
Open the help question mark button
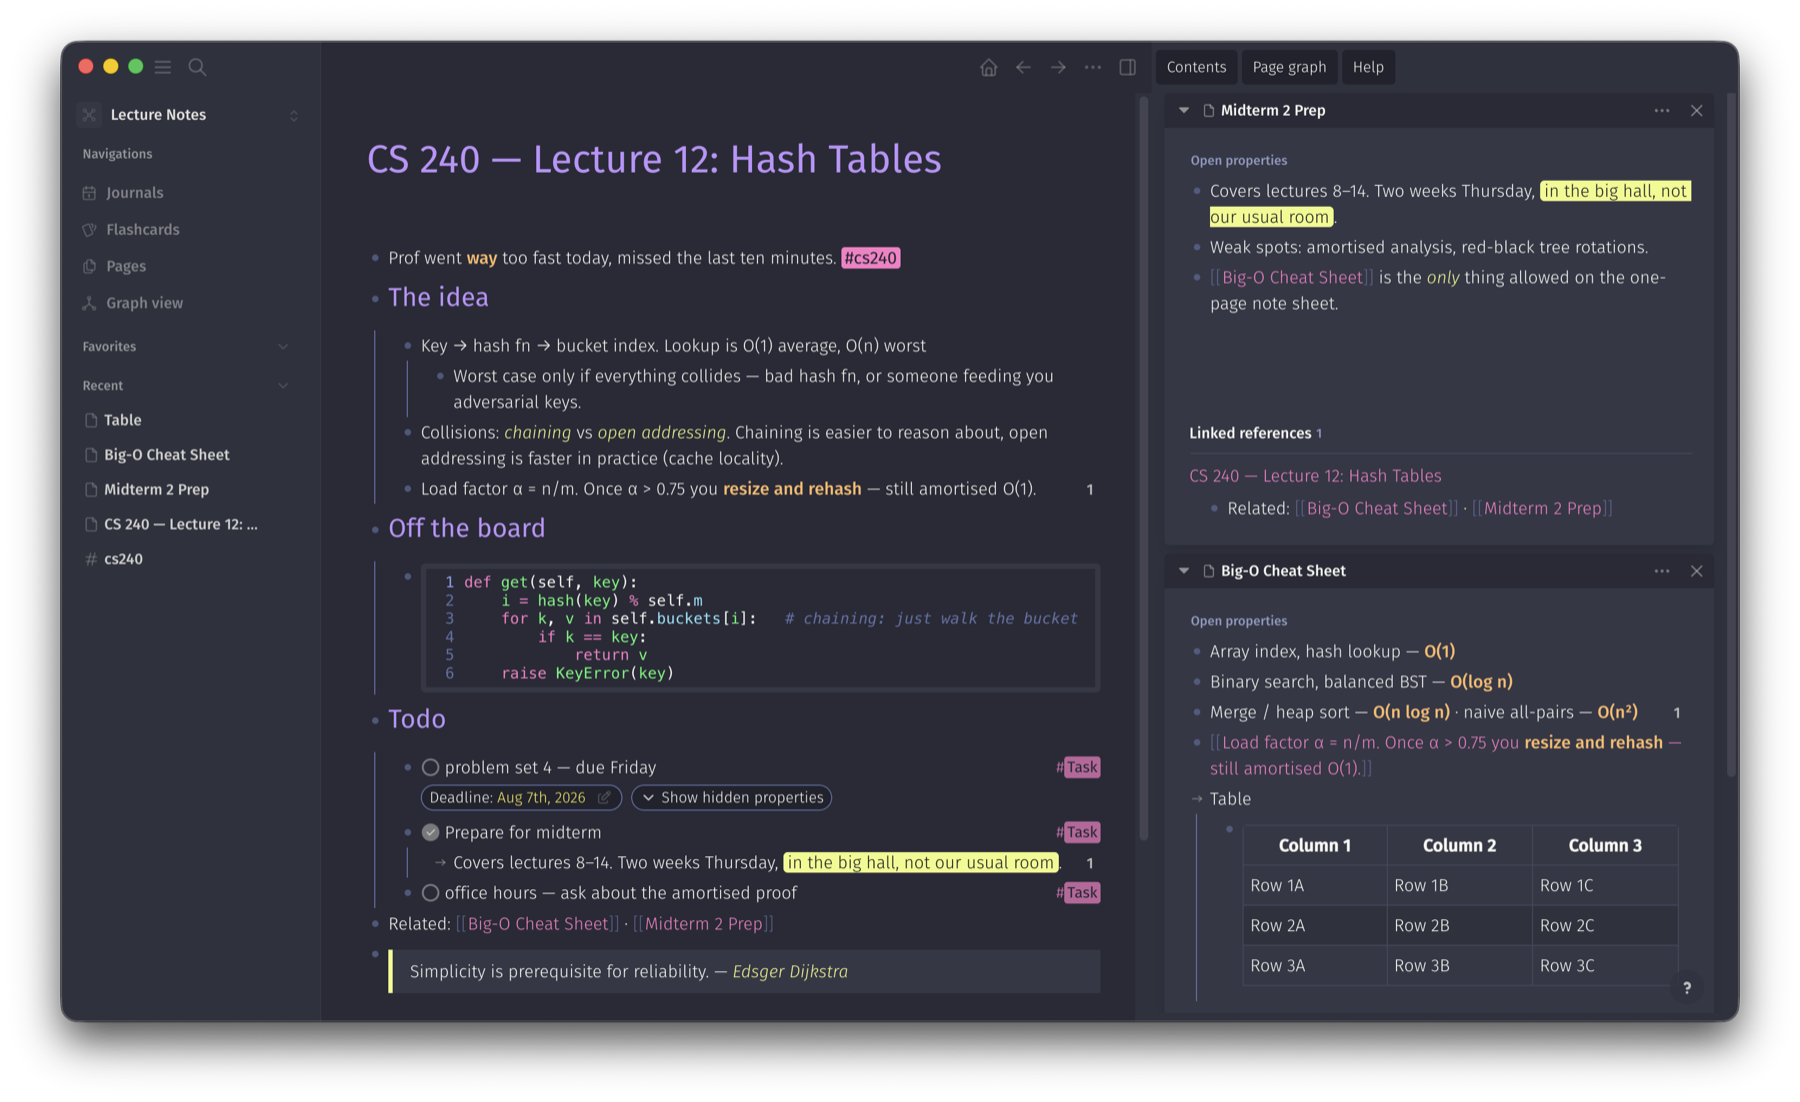[x=1687, y=988]
